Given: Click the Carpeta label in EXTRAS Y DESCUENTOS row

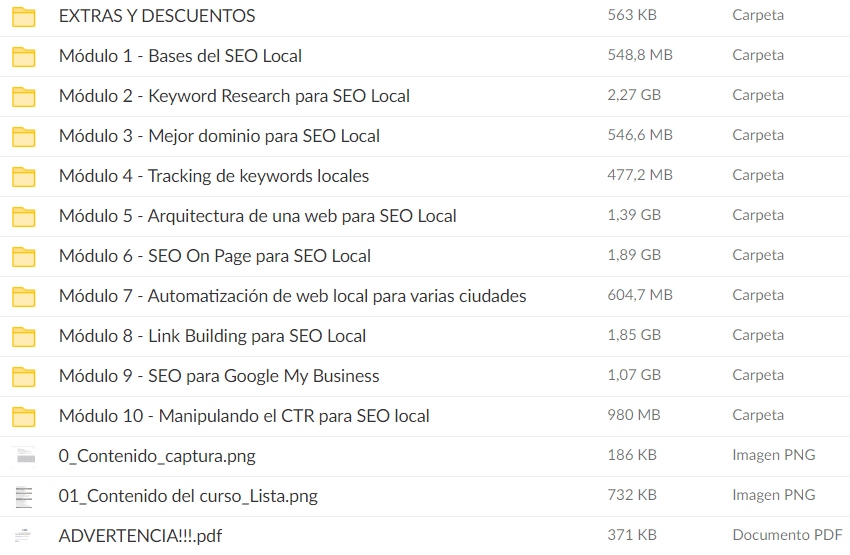Looking at the screenshot, I should [x=758, y=15].
